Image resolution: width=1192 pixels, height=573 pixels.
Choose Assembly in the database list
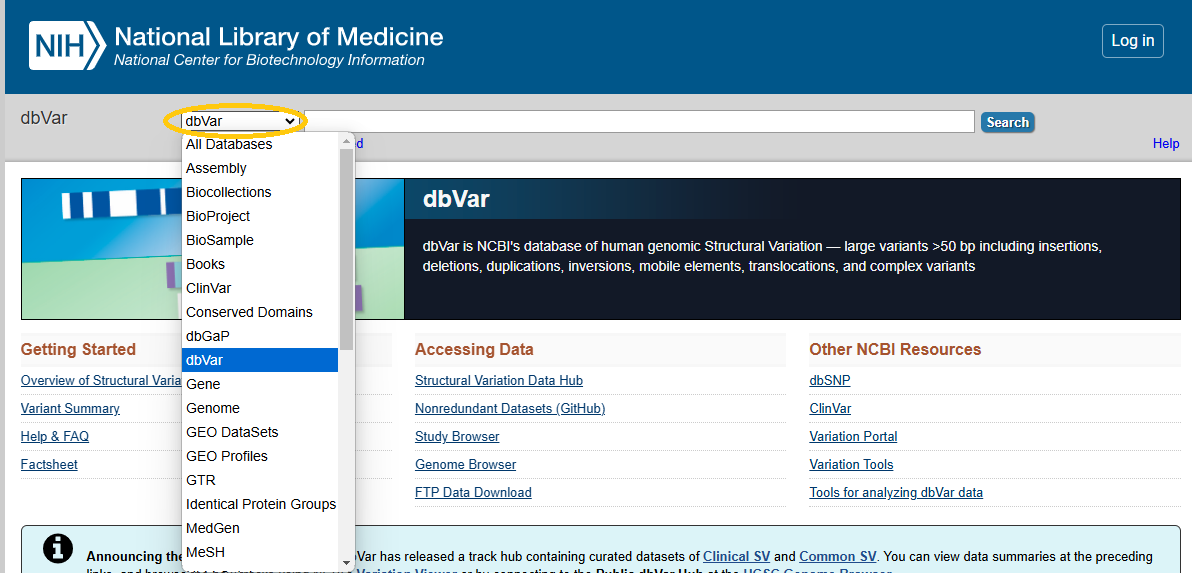(260, 168)
